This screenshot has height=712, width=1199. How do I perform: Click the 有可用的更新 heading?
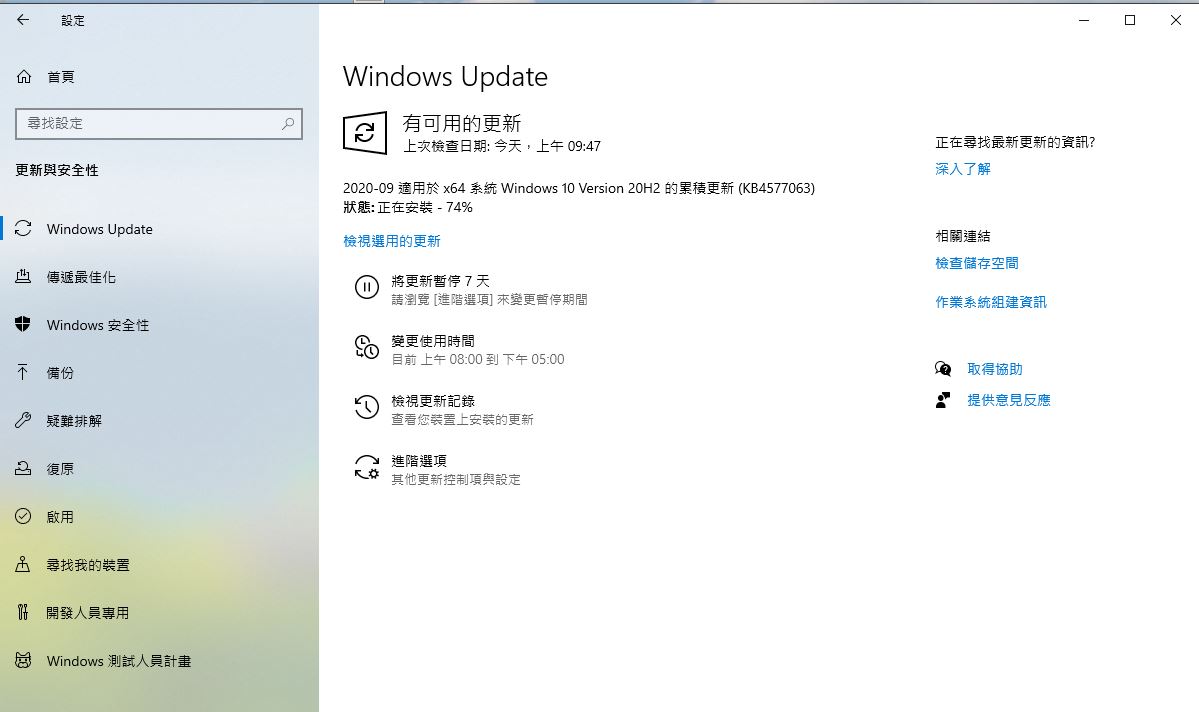pyautogui.click(x=462, y=123)
